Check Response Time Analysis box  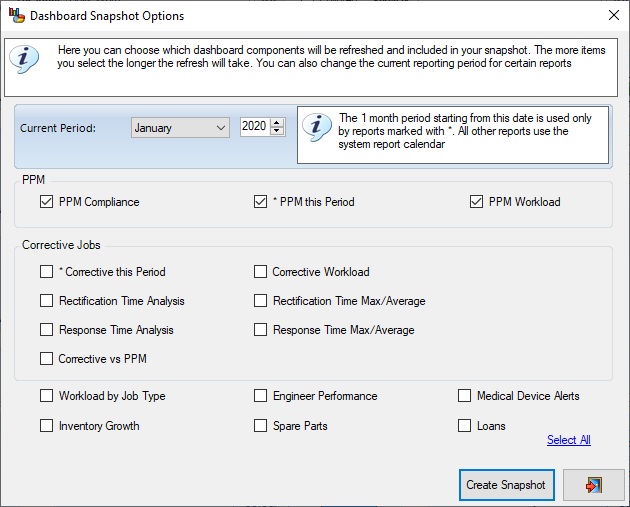pyautogui.click(x=46, y=329)
